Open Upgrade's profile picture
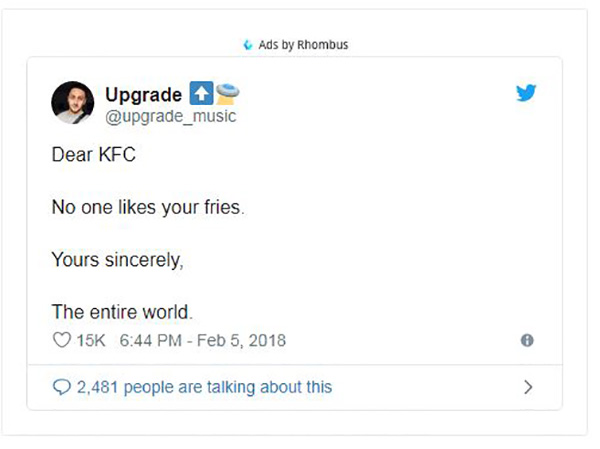Viewport: 600px width, 449px height. point(73,103)
